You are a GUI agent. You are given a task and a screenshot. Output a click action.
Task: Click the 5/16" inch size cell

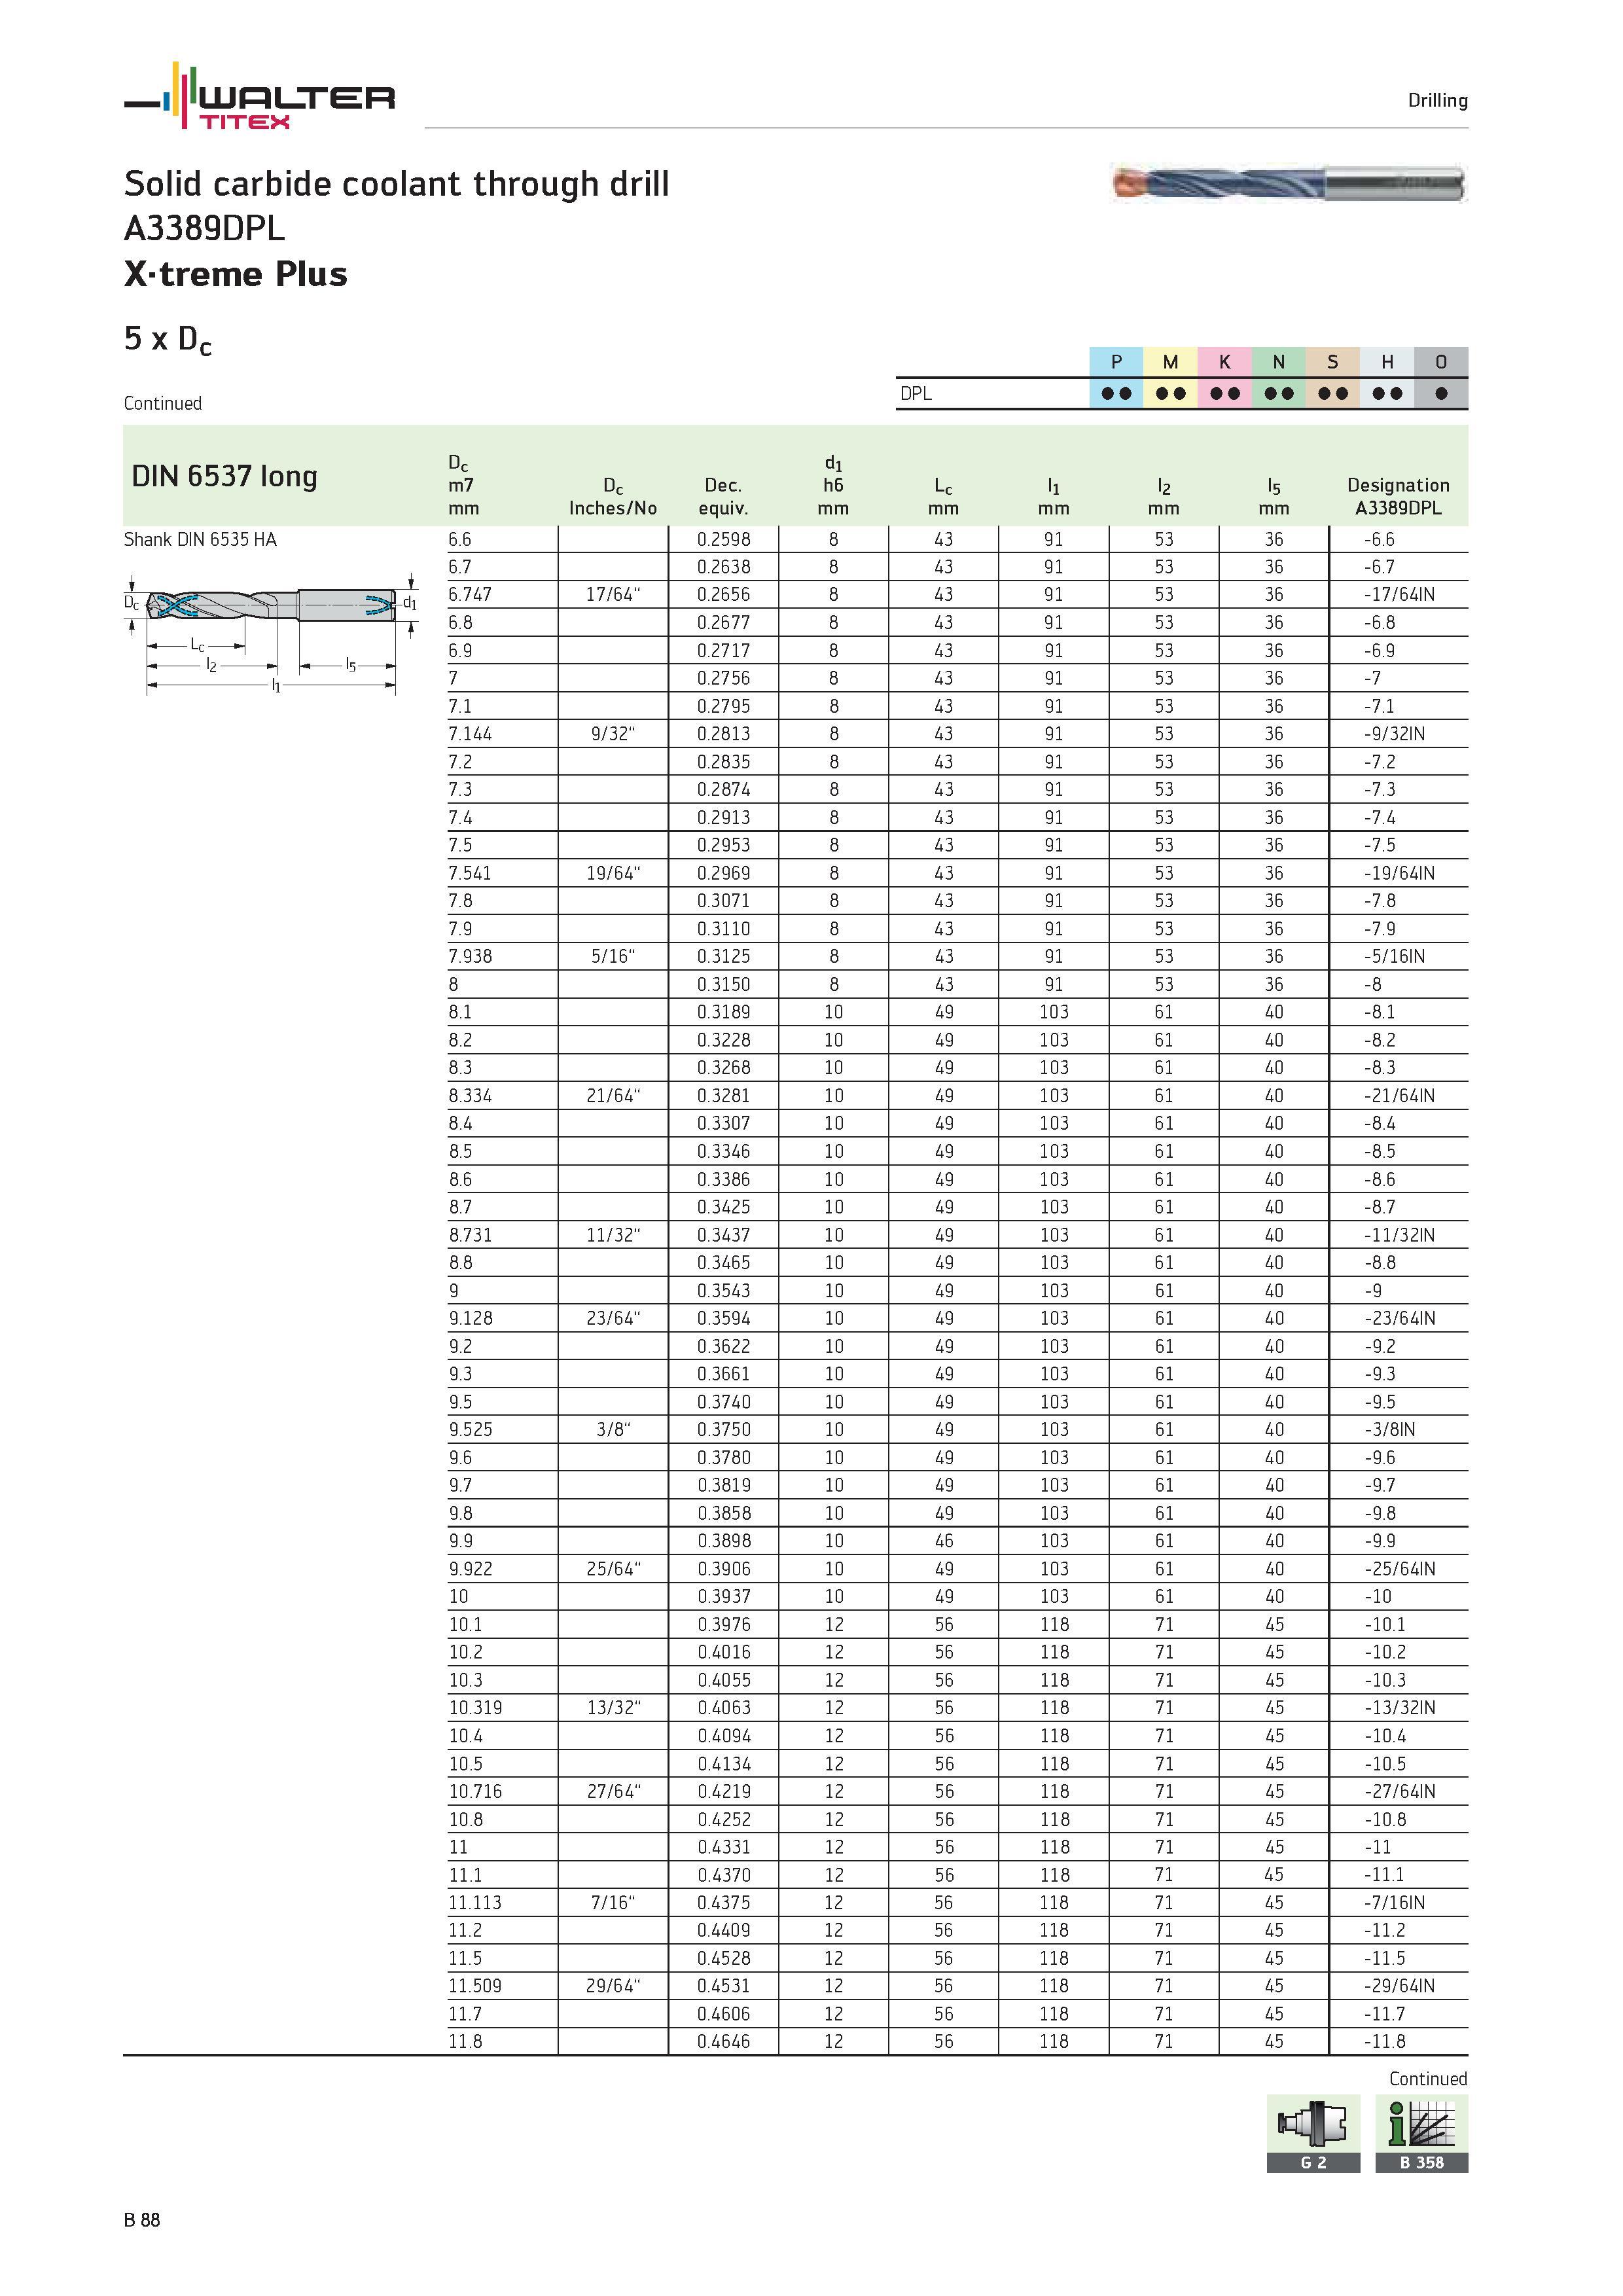pyautogui.click(x=613, y=957)
